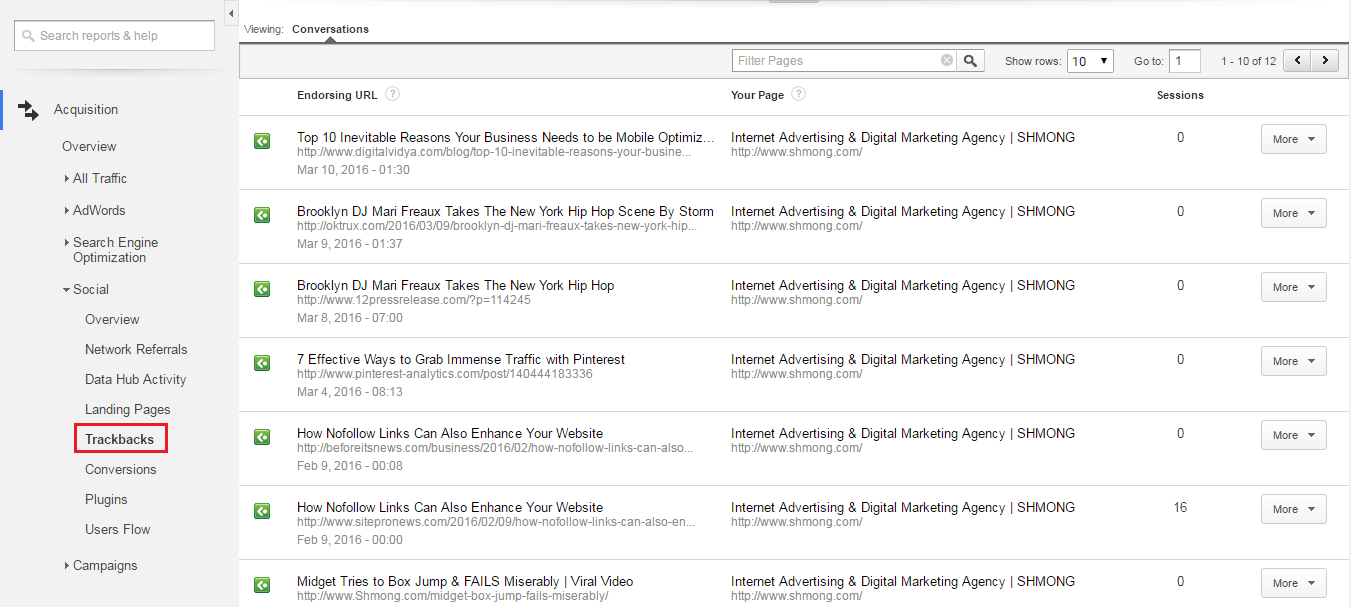Open the help icon next to Your Page
The height and width of the screenshot is (607, 1351).
798,94
